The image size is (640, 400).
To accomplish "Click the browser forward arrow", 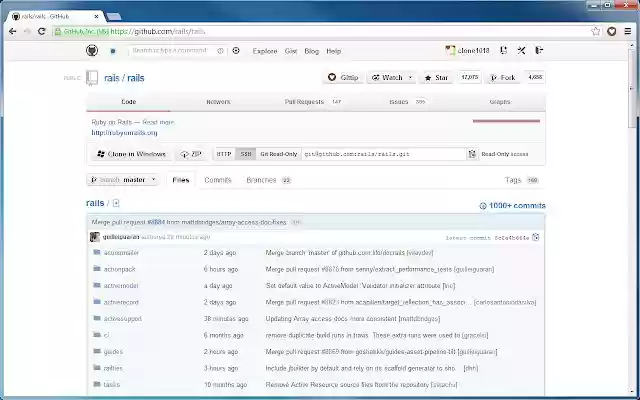I will [27, 31].
